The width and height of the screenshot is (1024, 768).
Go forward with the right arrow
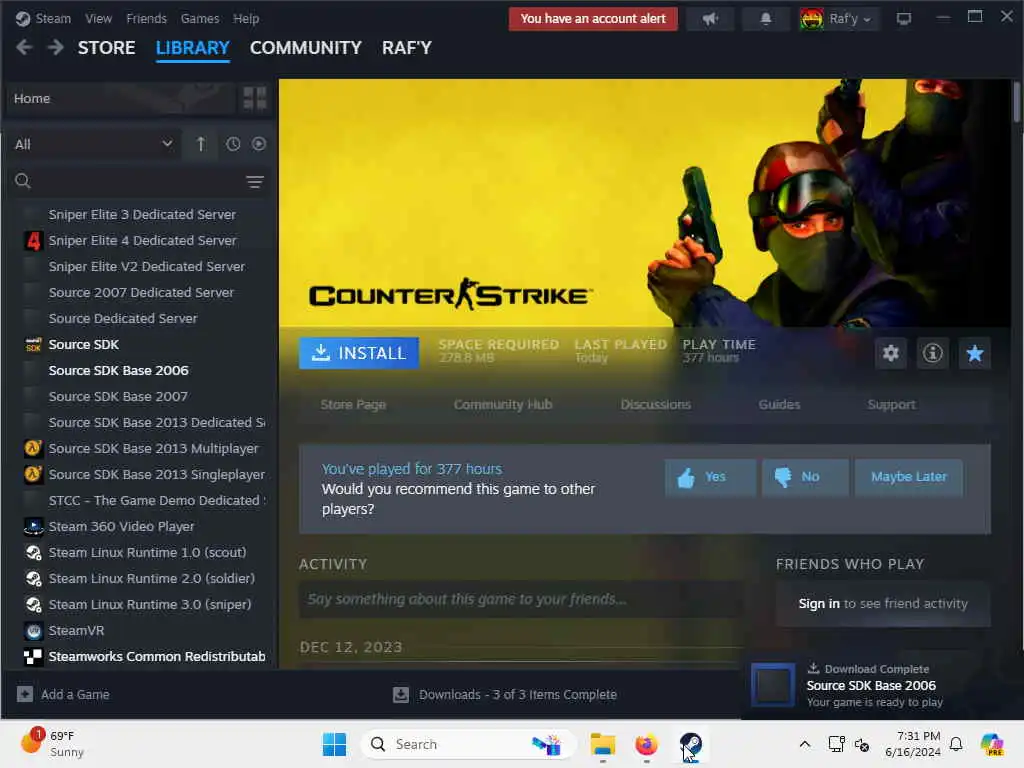56,48
